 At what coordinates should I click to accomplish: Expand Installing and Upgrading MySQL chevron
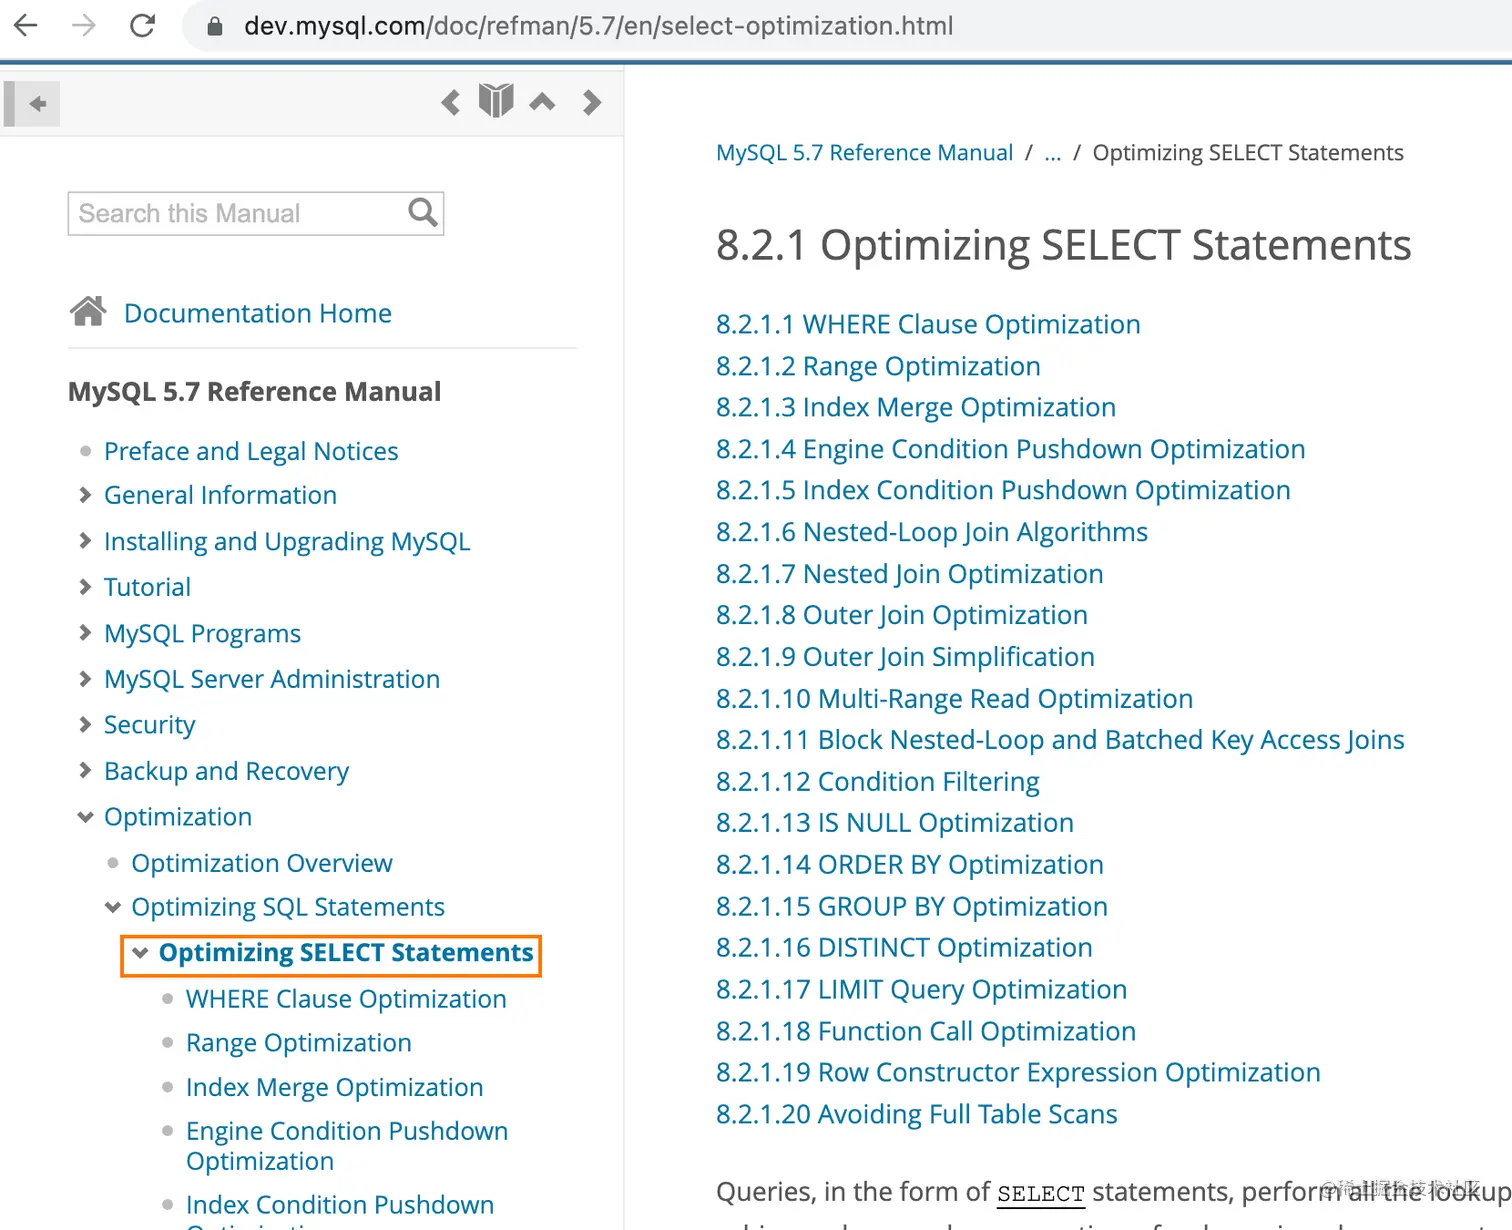85,541
